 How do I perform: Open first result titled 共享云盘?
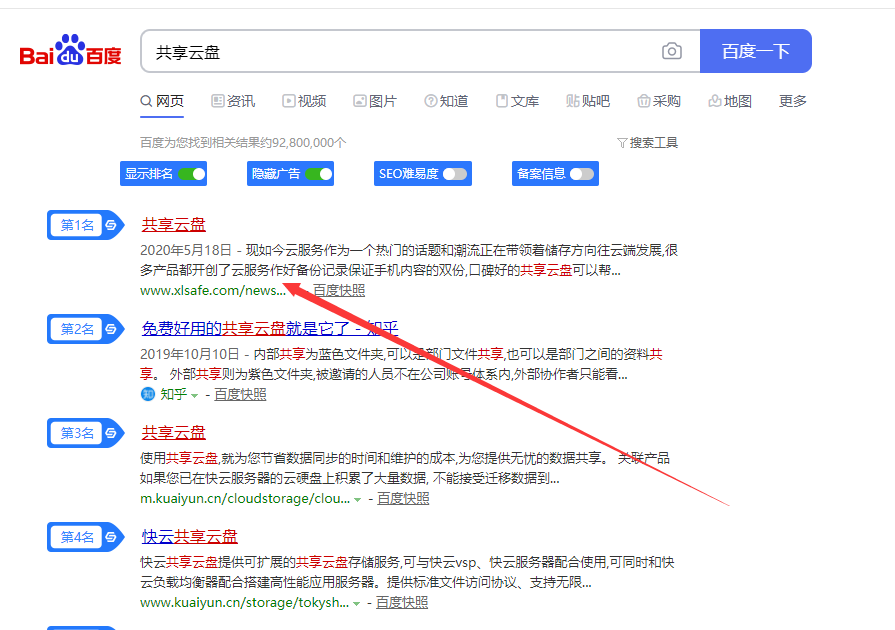(x=174, y=225)
